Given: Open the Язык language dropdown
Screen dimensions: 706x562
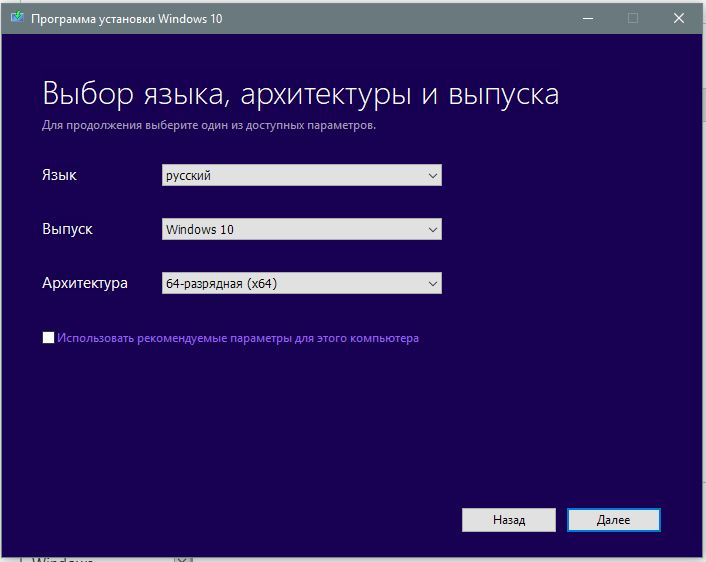Looking at the screenshot, I should tap(302, 175).
